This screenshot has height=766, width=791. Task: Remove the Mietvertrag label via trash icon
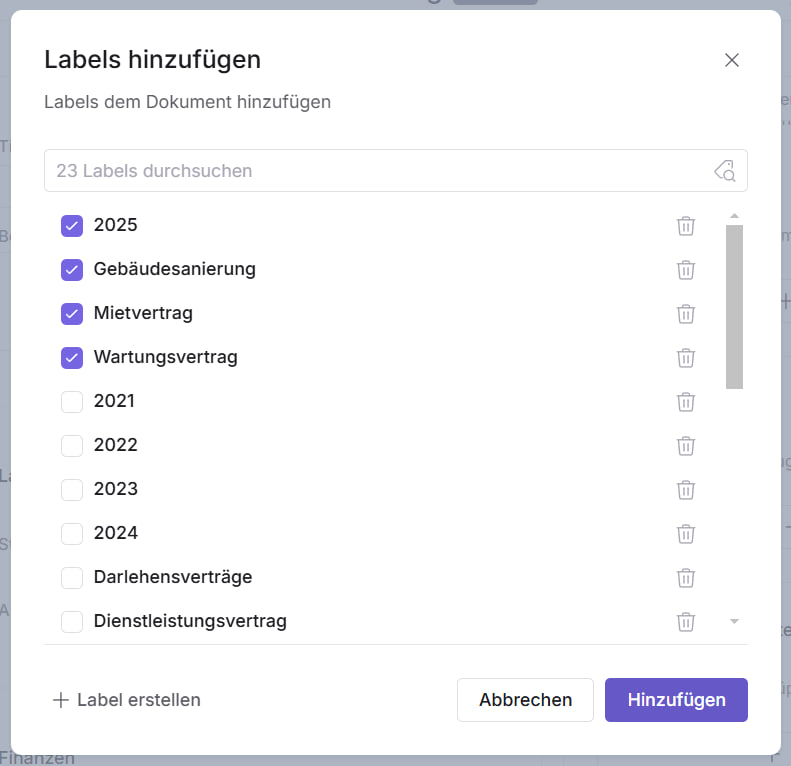click(x=686, y=314)
